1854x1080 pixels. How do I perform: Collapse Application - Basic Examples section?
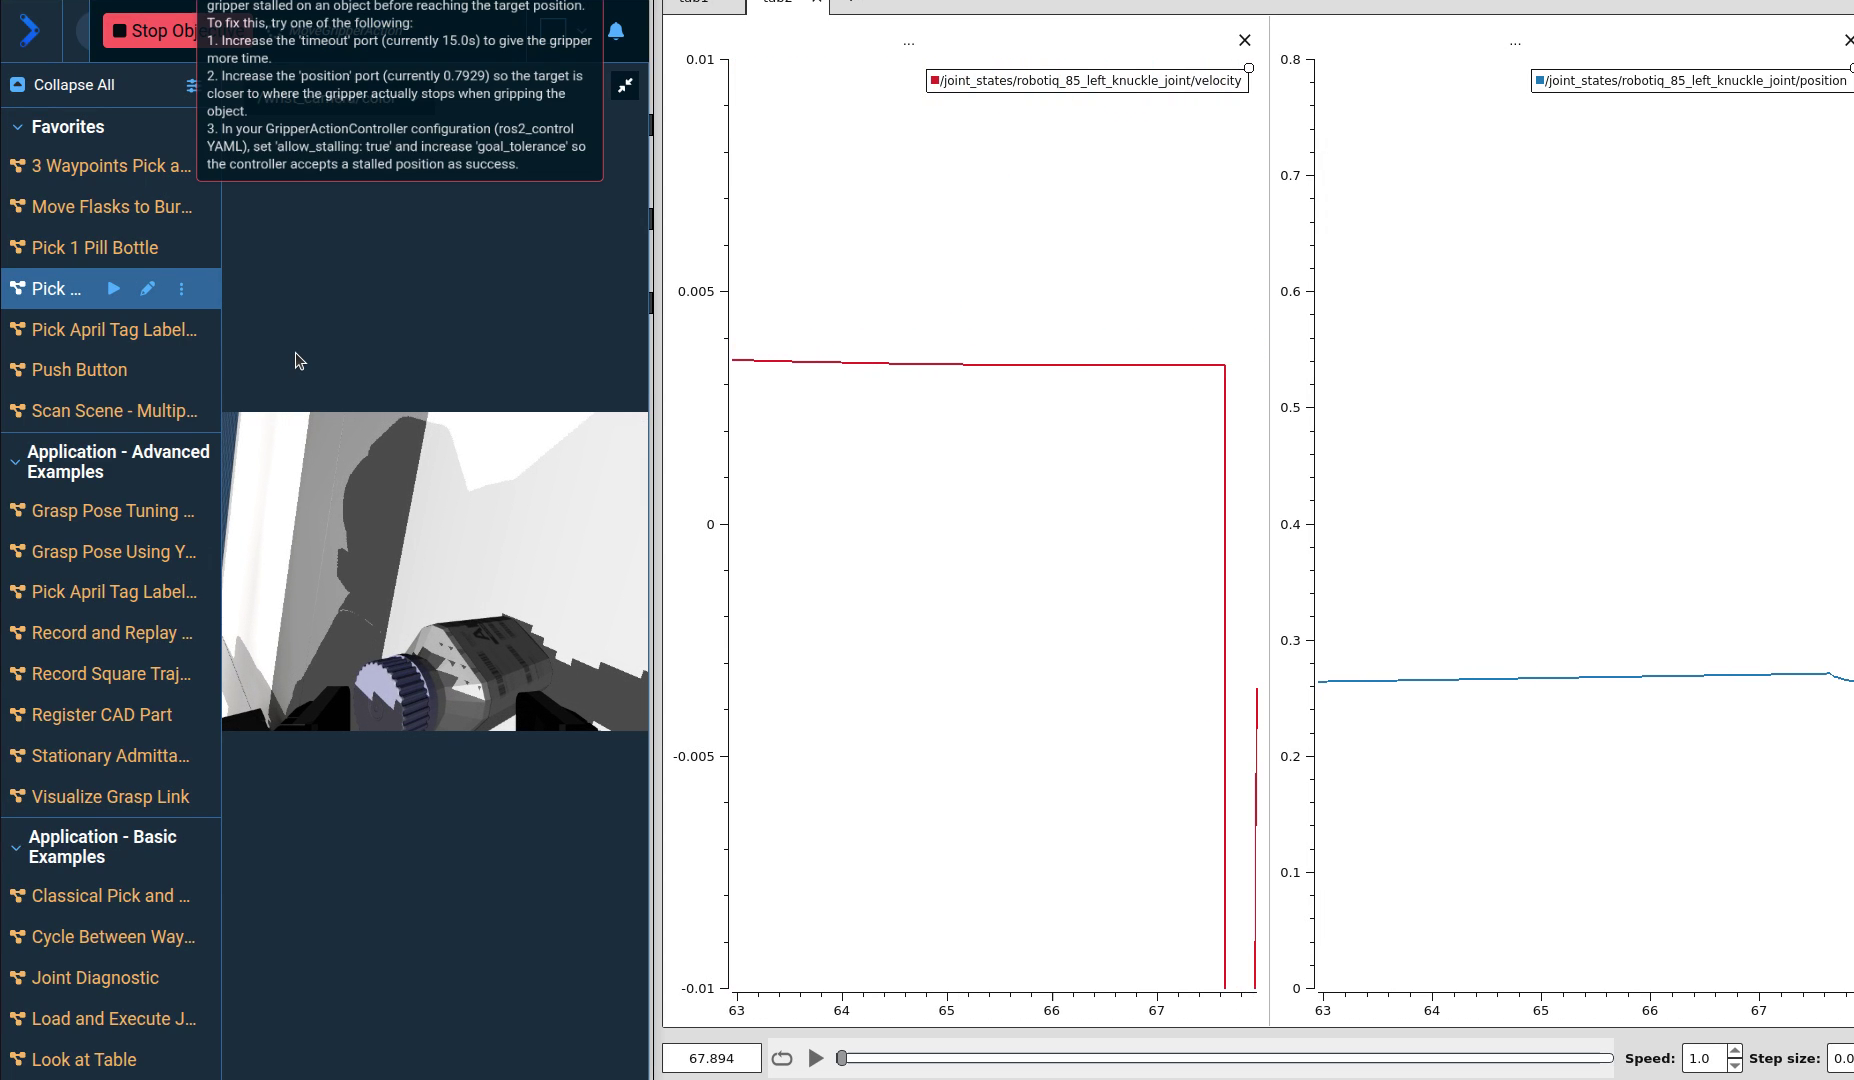pos(15,847)
